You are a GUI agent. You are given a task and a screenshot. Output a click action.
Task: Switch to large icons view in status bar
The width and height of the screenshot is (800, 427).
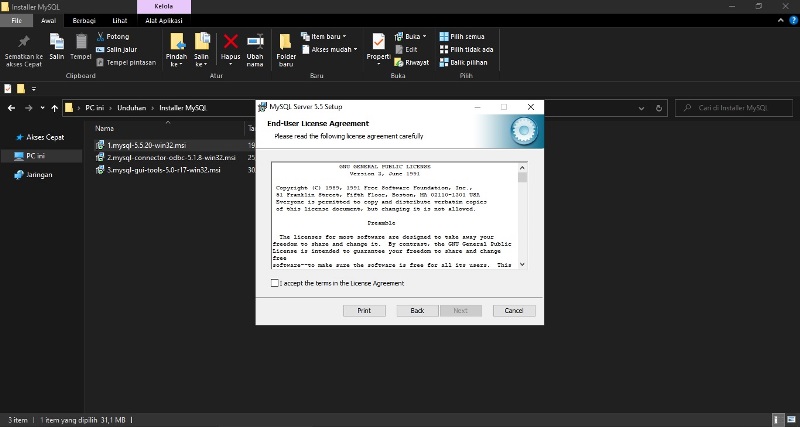click(x=790, y=420)
